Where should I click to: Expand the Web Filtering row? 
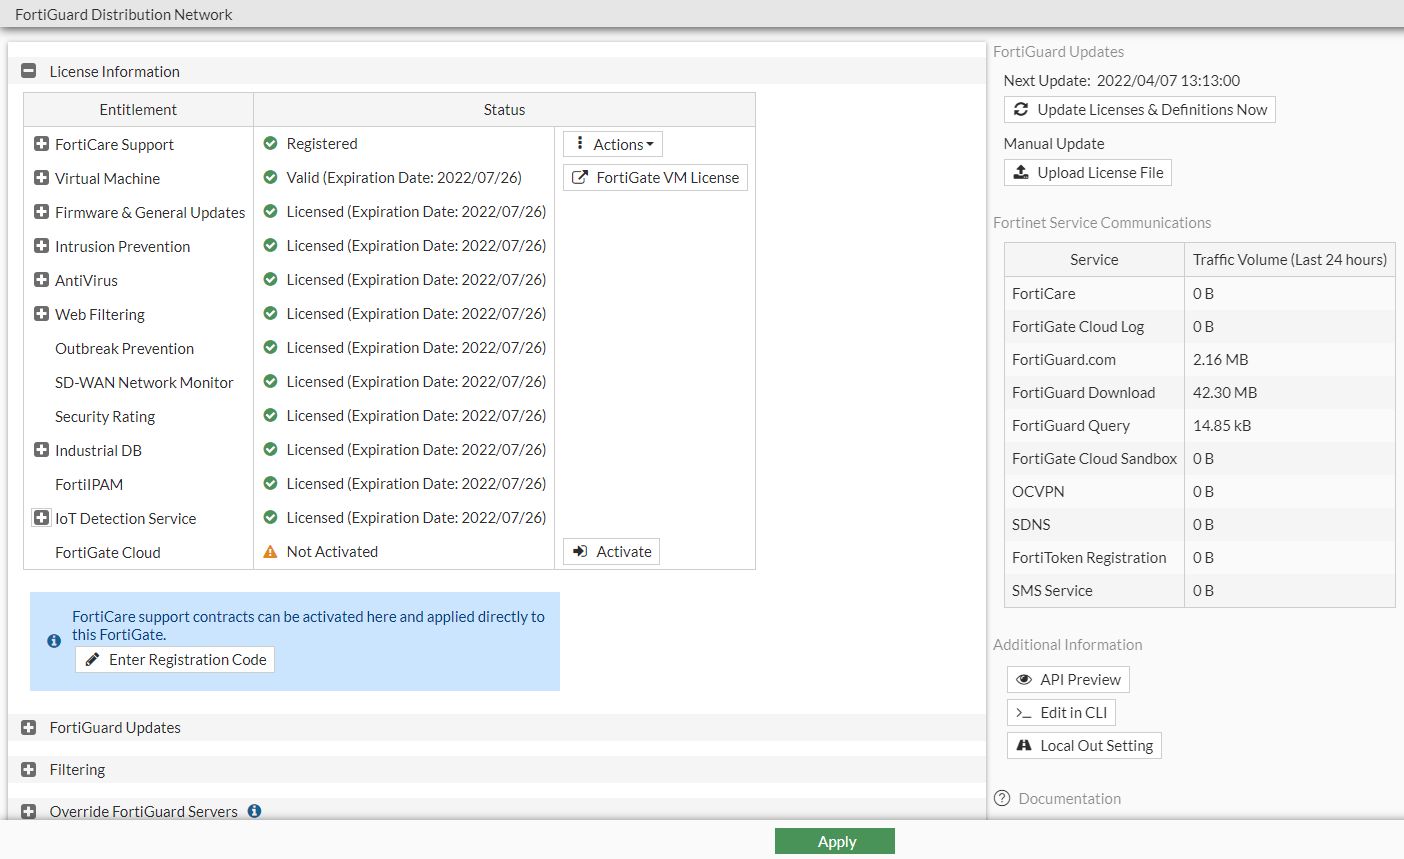[41, 314]
